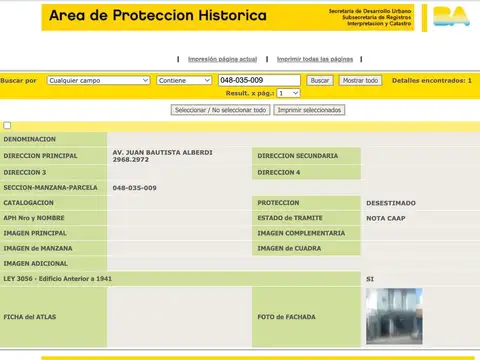Click the BA city logo
The height and width of the screenshot is (360, 480).
coord(451,17)
